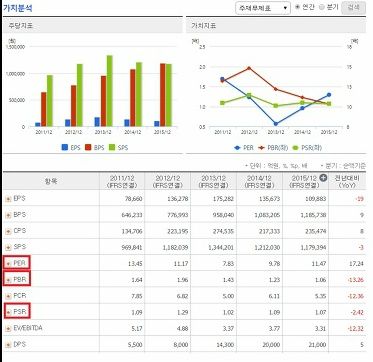
Task: Click the BPS value 646,233
Action: tap(132, 215)
